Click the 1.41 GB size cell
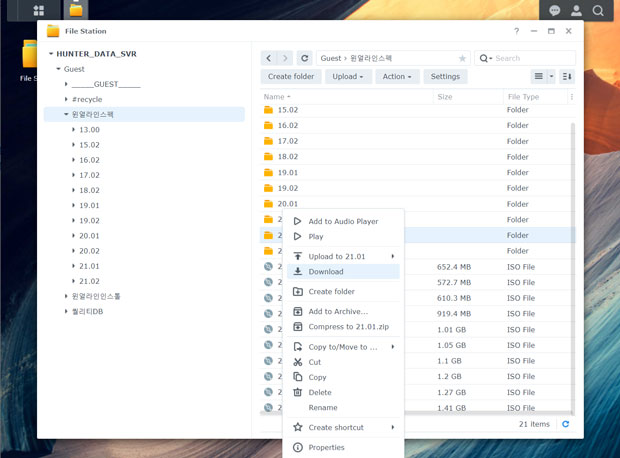The width and height of the screenshot is (620, 458). [x=452, y=408]
